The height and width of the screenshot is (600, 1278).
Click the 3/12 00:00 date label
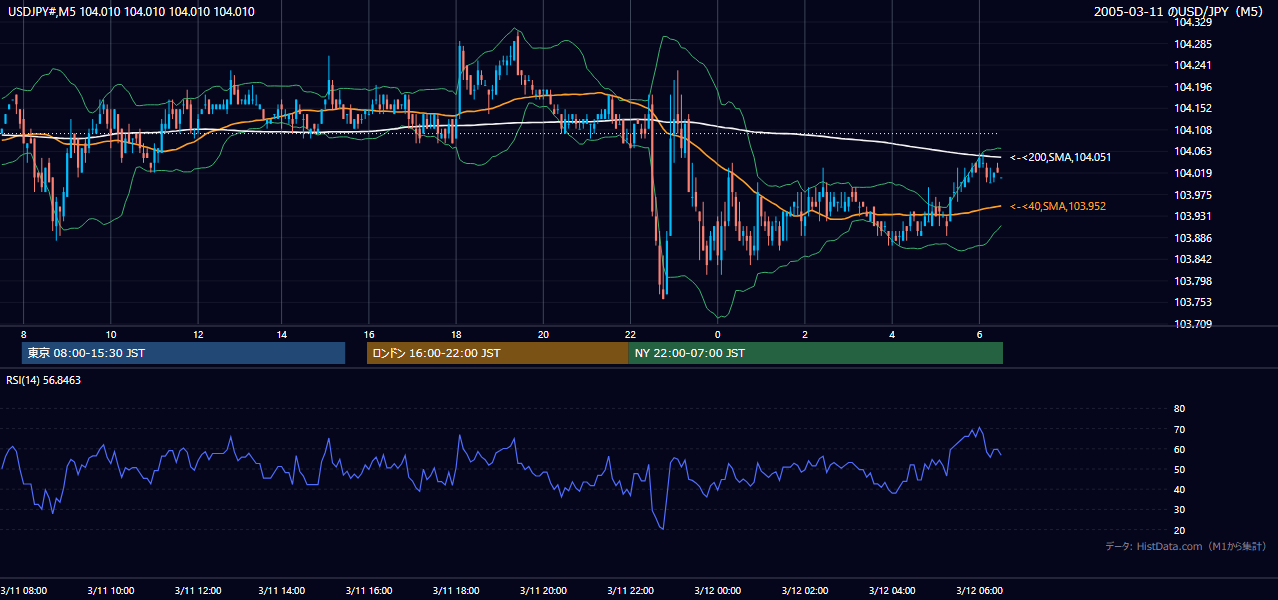coord(717,590)
